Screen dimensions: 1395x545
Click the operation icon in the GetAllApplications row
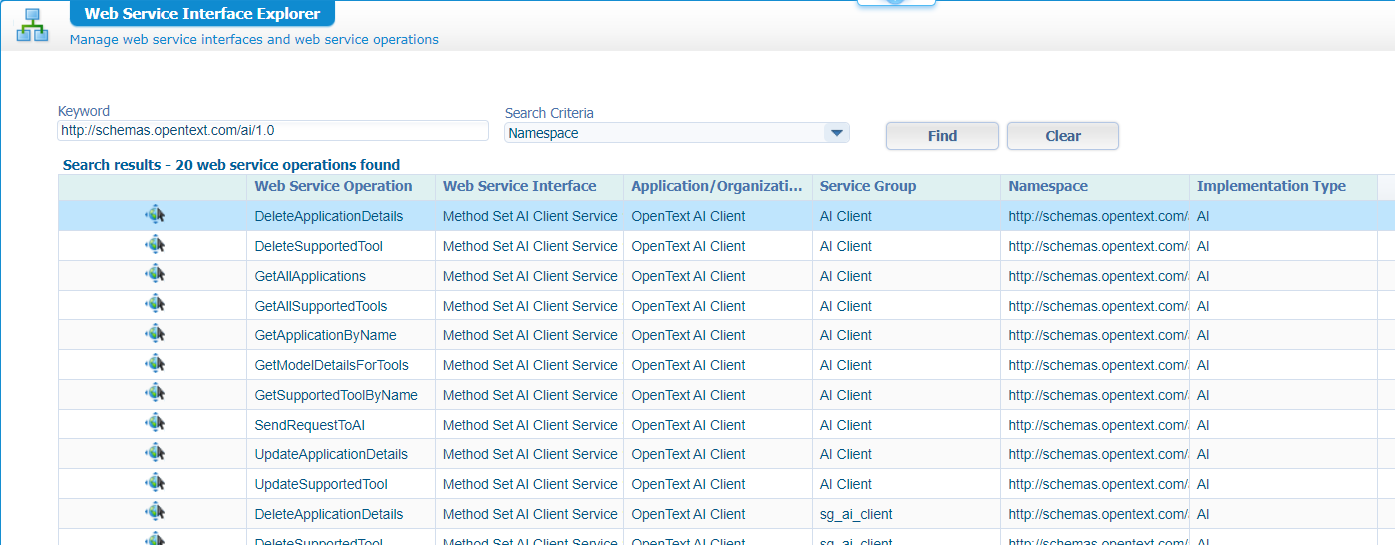155,274
